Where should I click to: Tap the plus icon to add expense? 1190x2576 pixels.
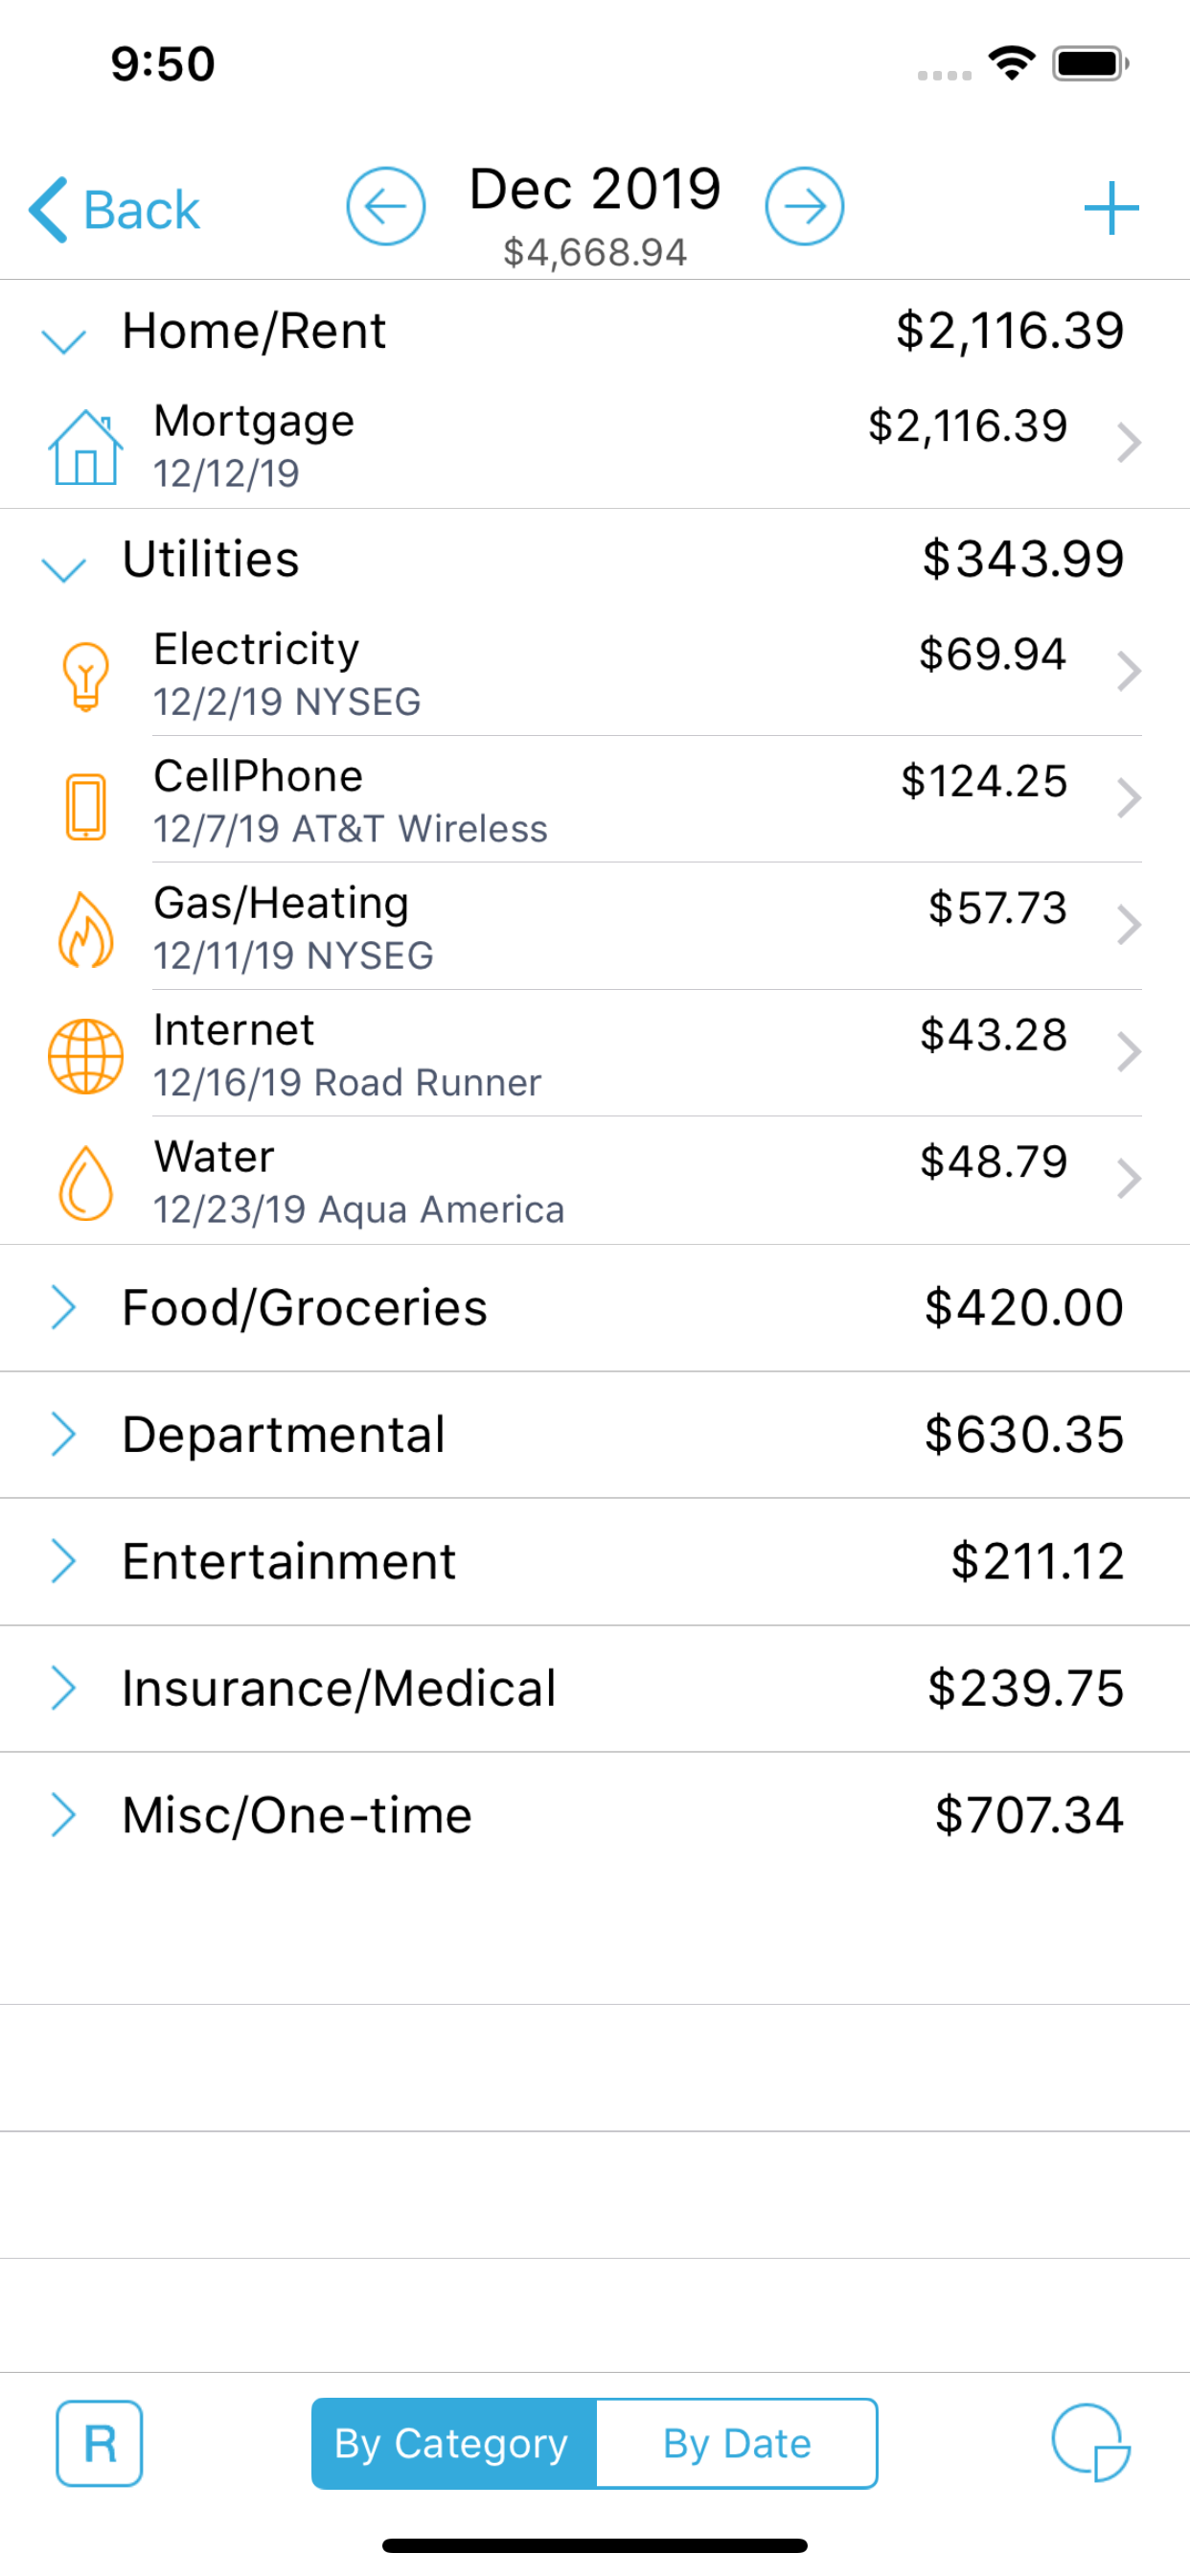pyautogui.click(x=1111, y=208)
